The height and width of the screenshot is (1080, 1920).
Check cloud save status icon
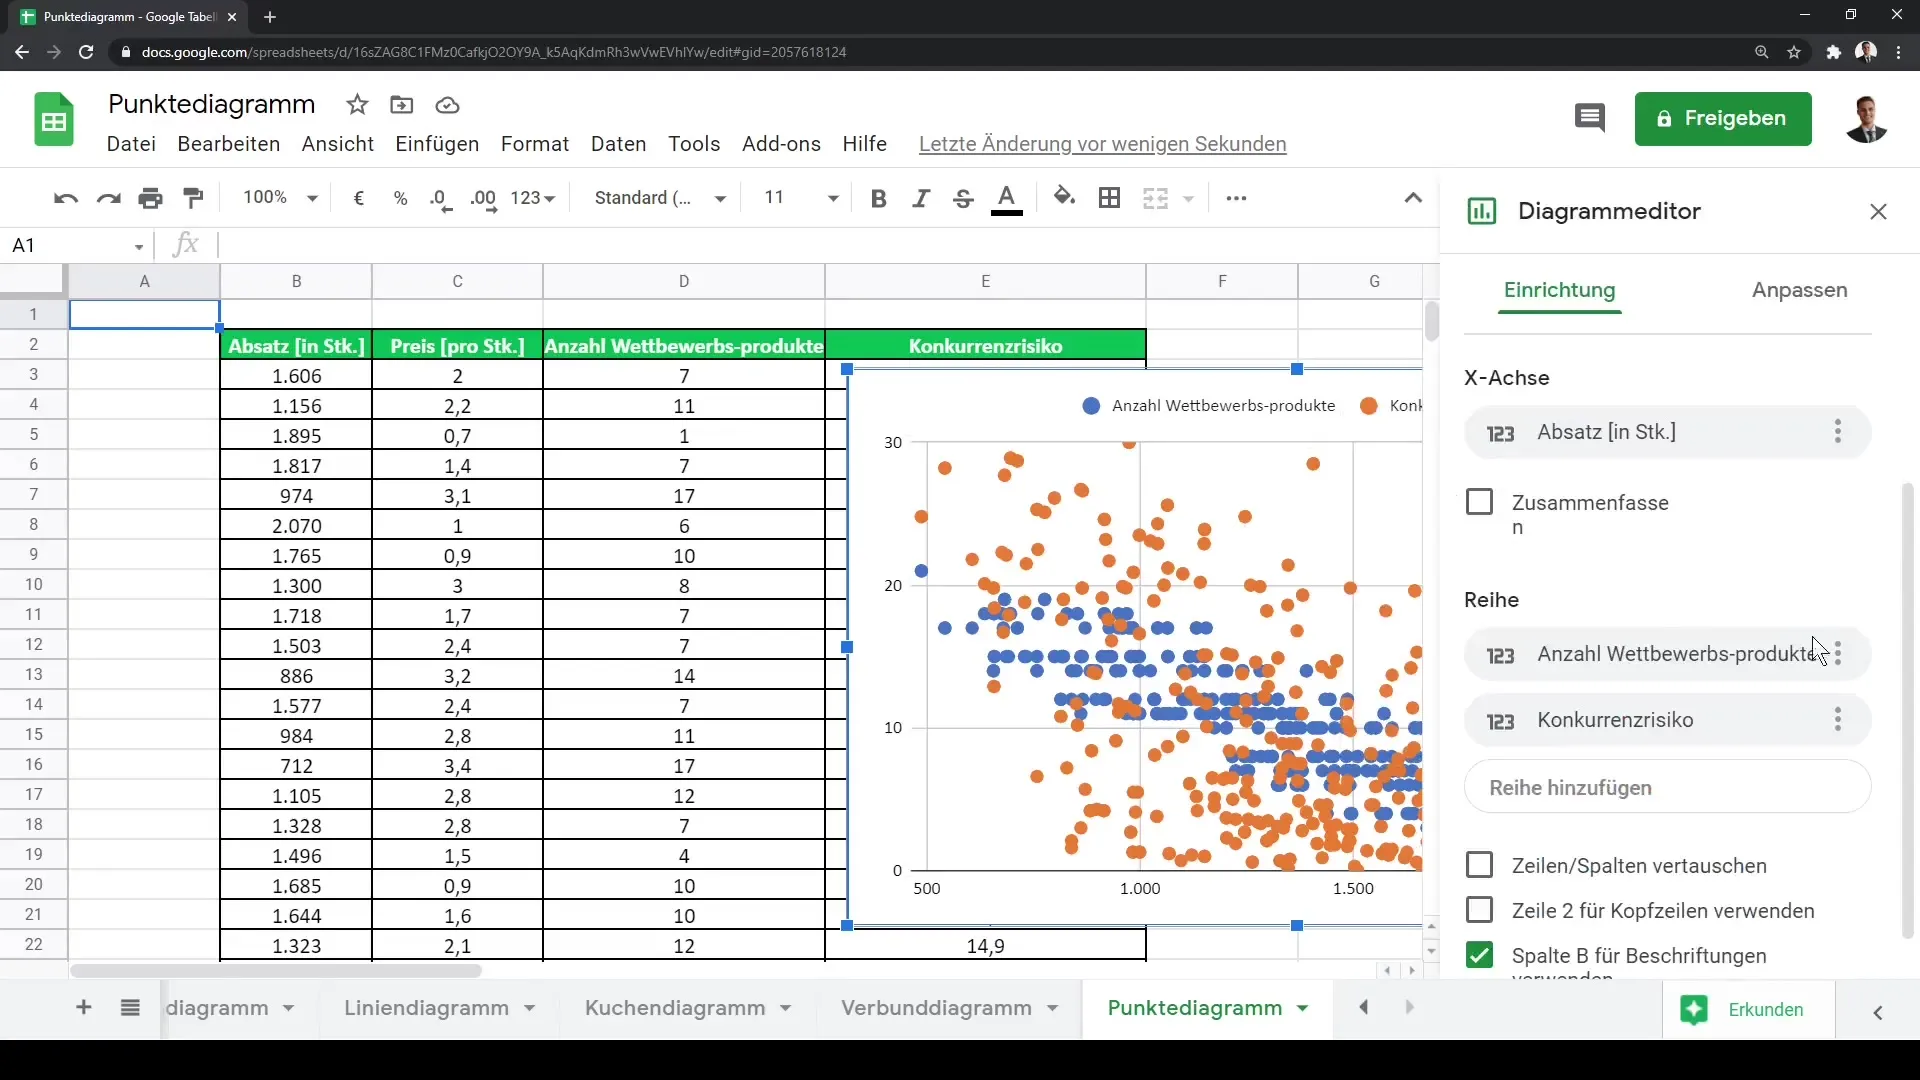[x=447, y=105]
